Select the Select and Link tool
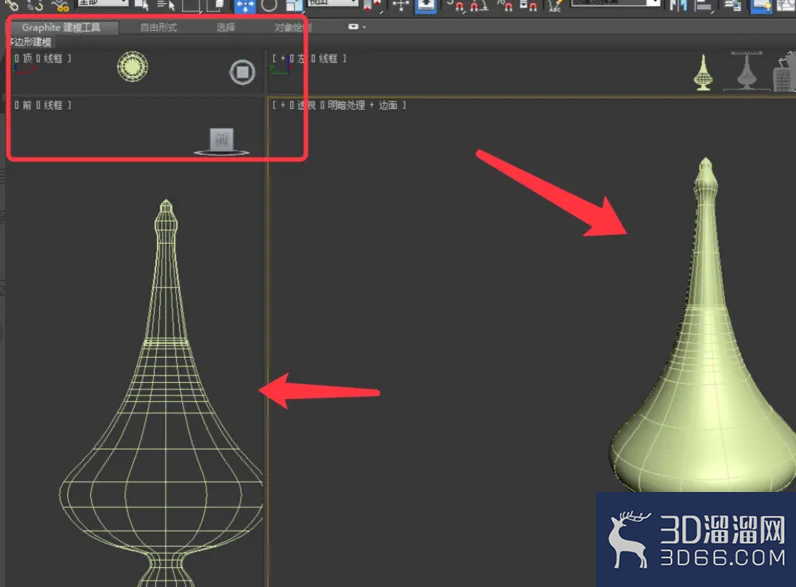Viewport: 796px width, 587px height. (x=11, y=5)
